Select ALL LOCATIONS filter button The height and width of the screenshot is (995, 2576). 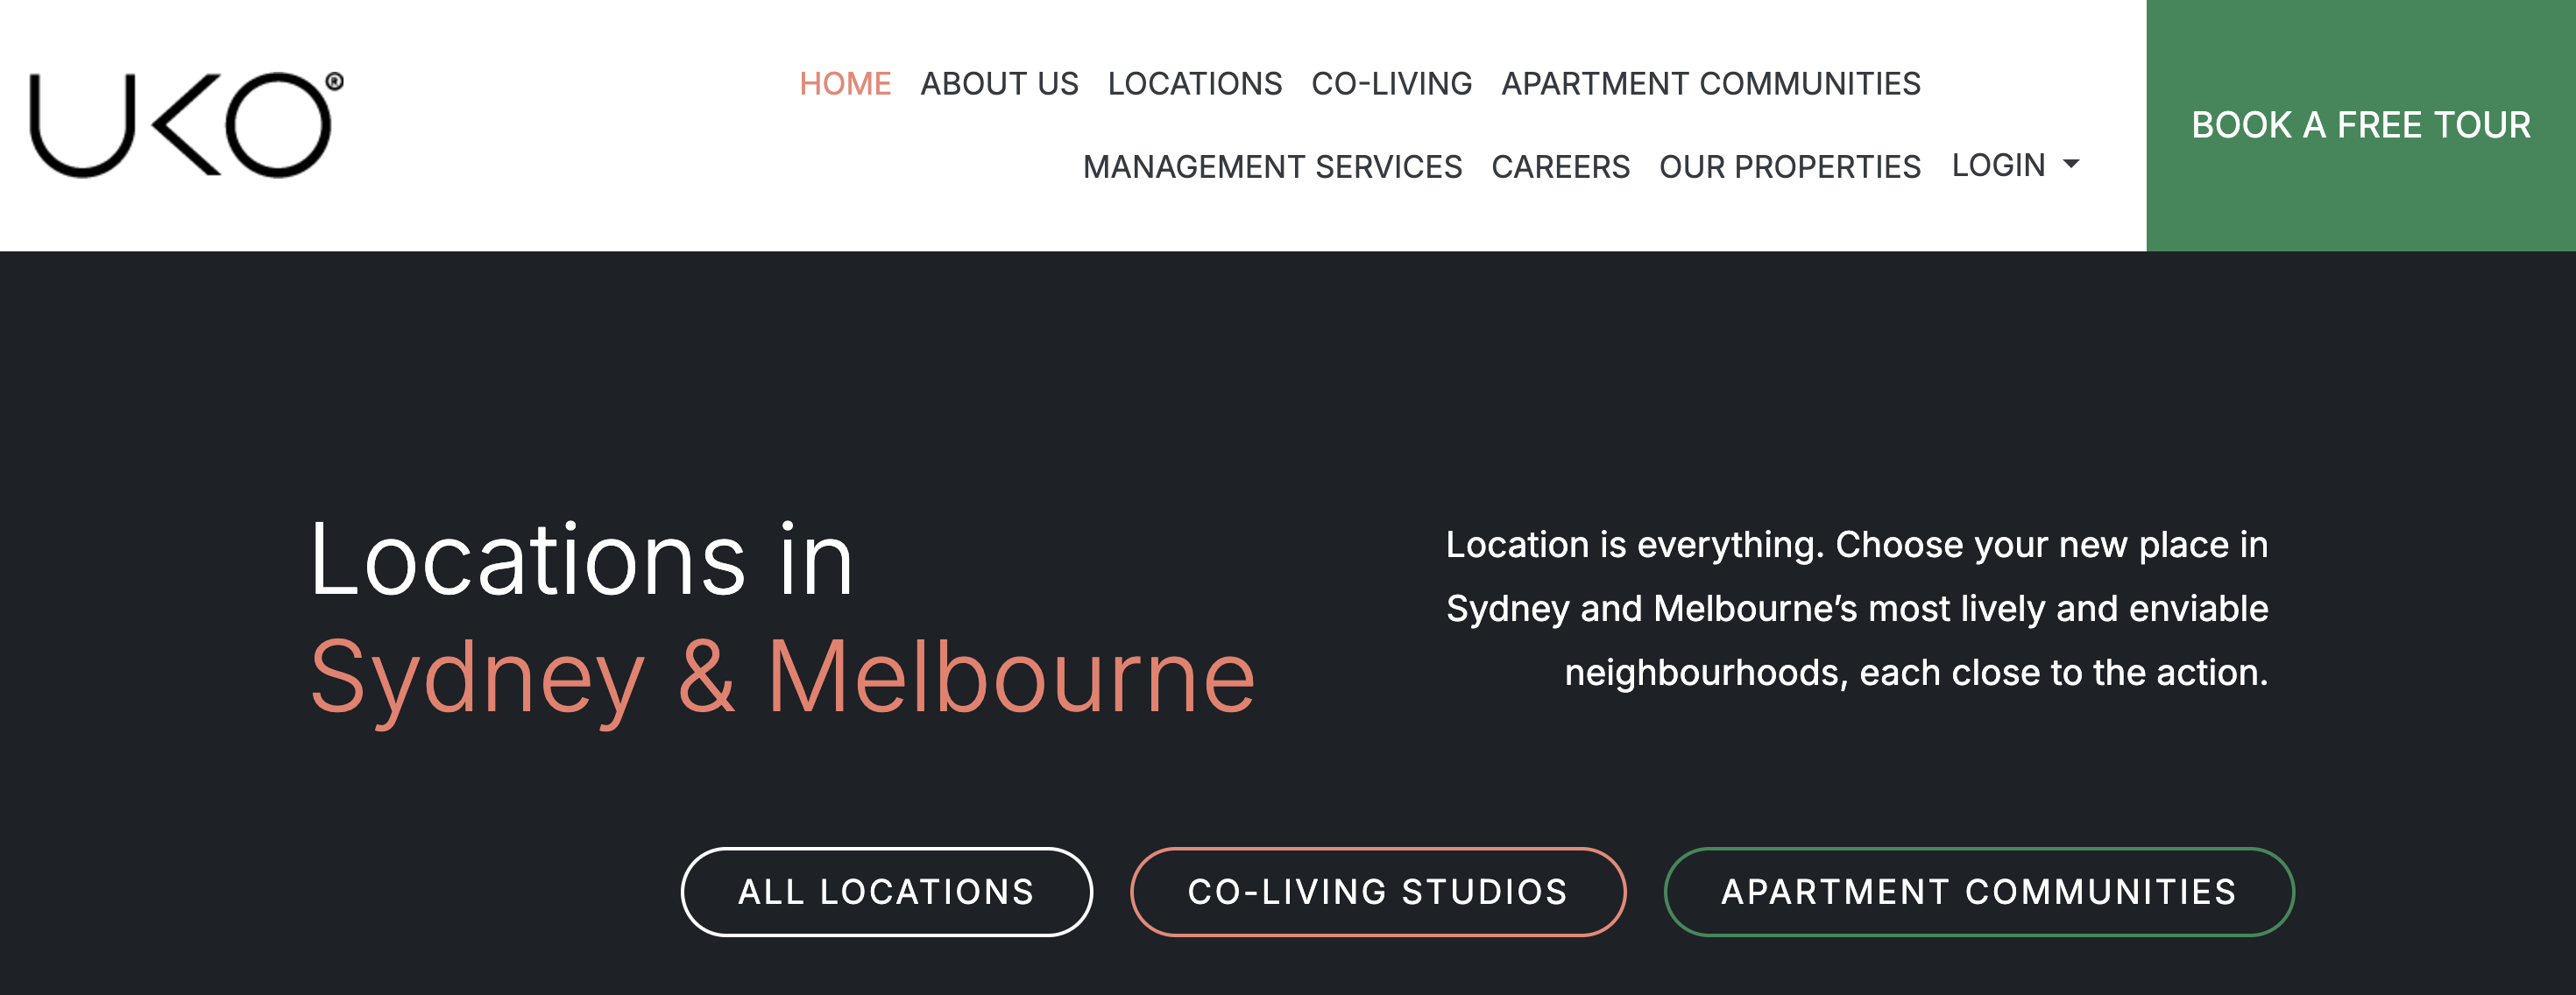click(886, 891)
